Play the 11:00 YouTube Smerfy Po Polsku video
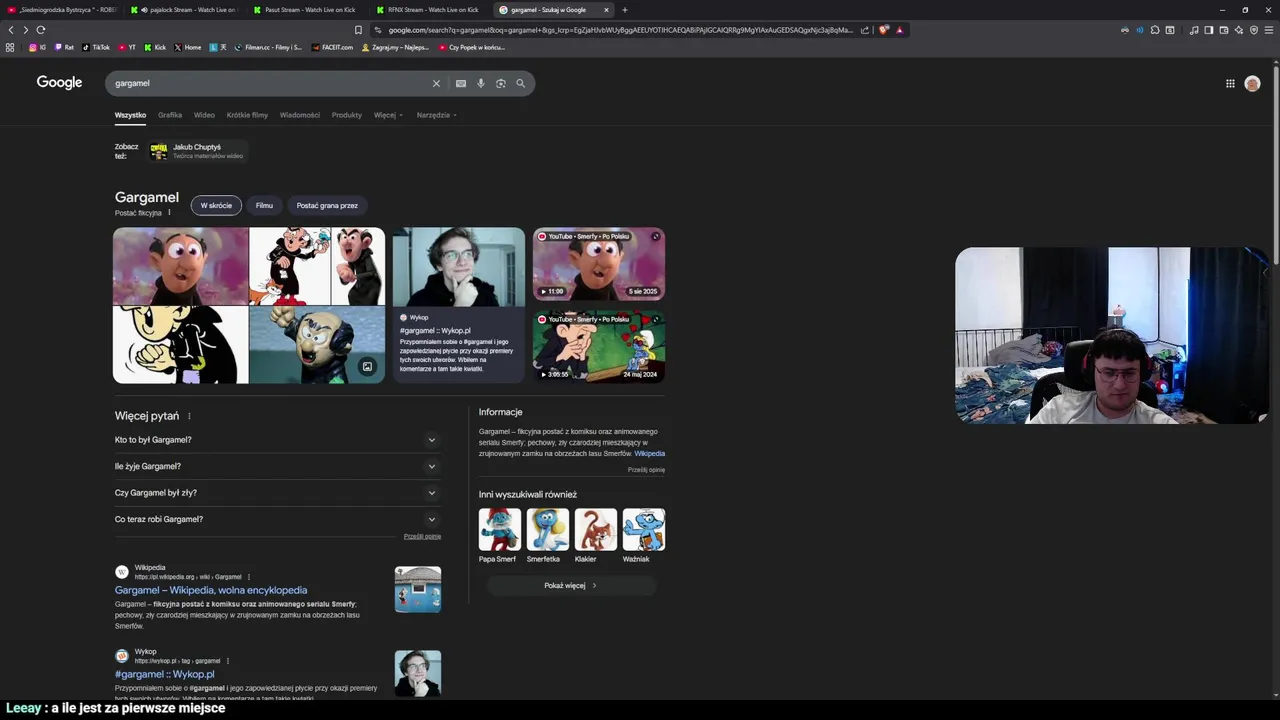Screen dimensions: 1280x720 pos(599,264)
